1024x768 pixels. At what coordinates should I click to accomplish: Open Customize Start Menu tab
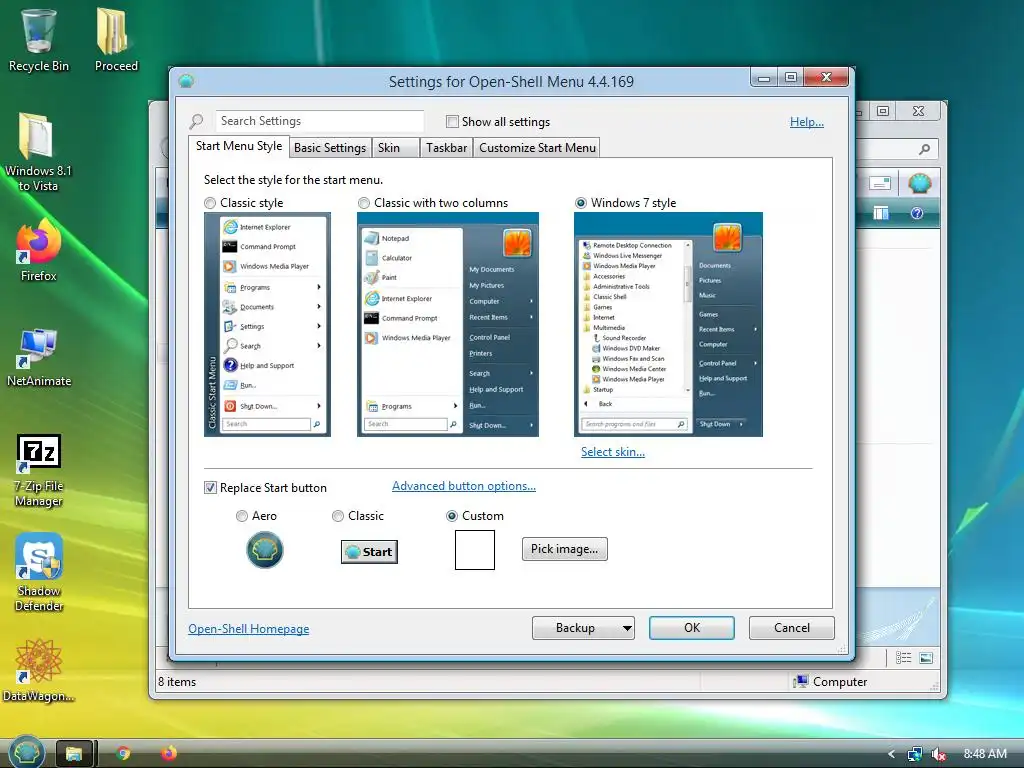coord(537,148)
